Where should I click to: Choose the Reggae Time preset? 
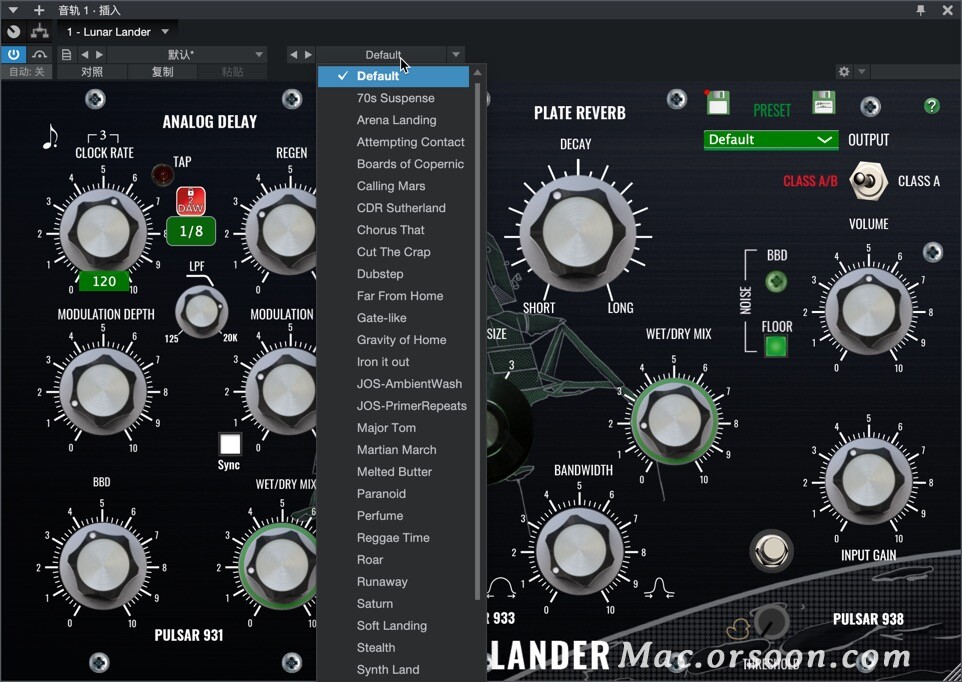[x=393, y=538]
